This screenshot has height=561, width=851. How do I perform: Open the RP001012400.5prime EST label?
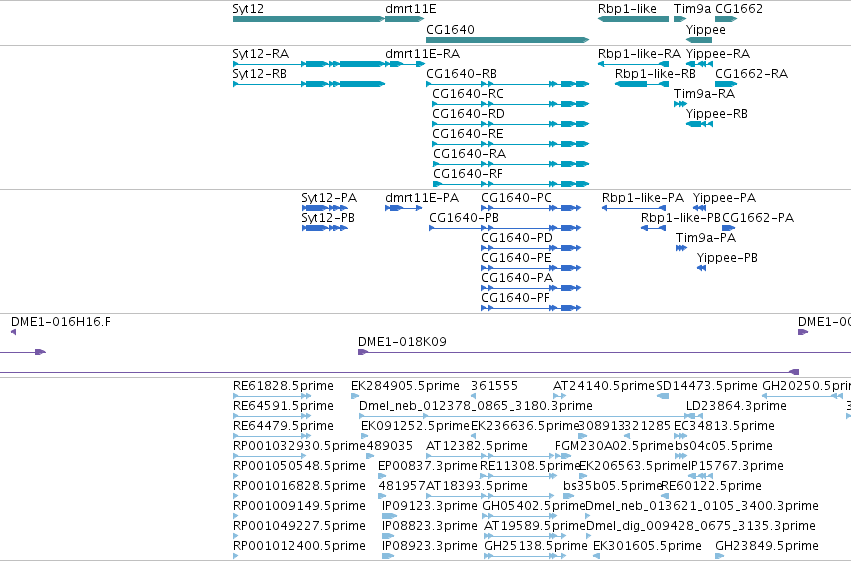(x=299, y=546)
